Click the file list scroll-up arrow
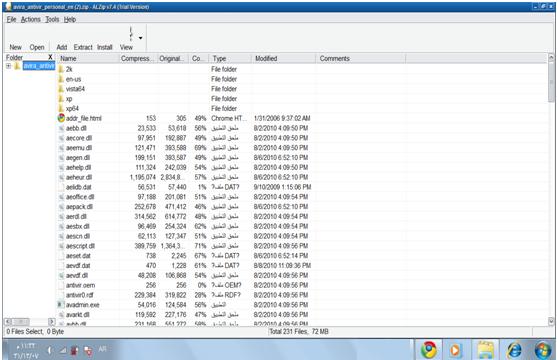This screenshot has width=557, height=360. [551, 57]
